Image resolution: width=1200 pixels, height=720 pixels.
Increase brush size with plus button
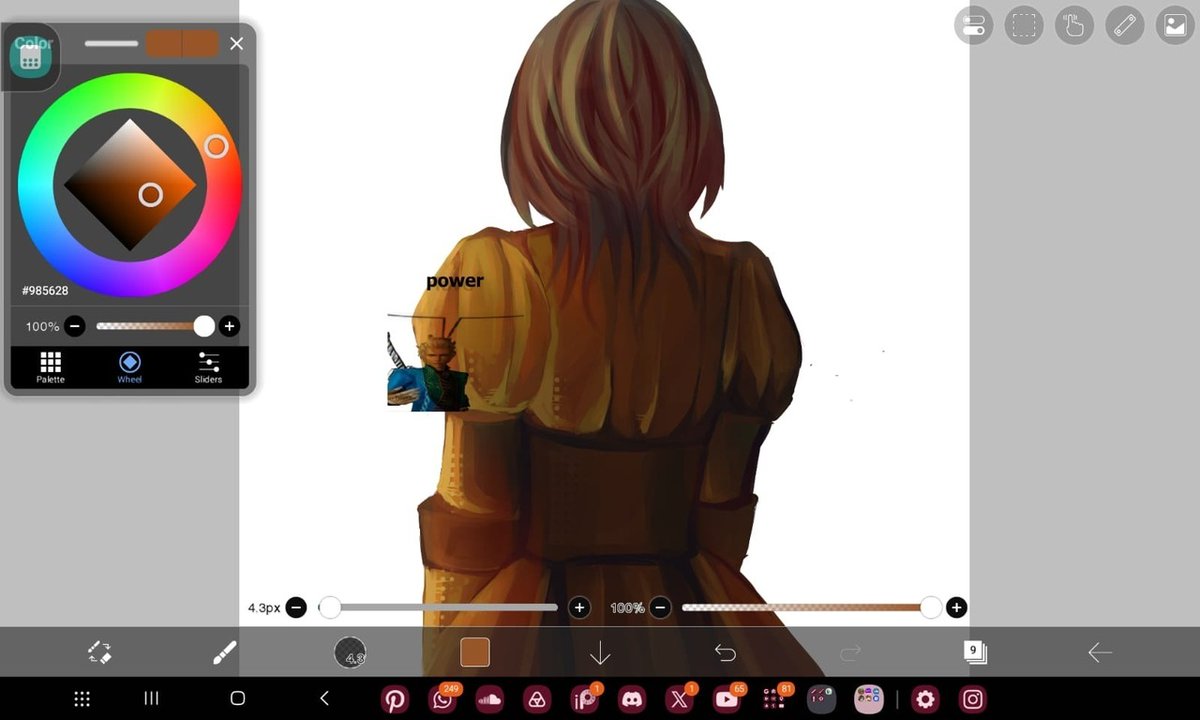(x=579, y=607)
